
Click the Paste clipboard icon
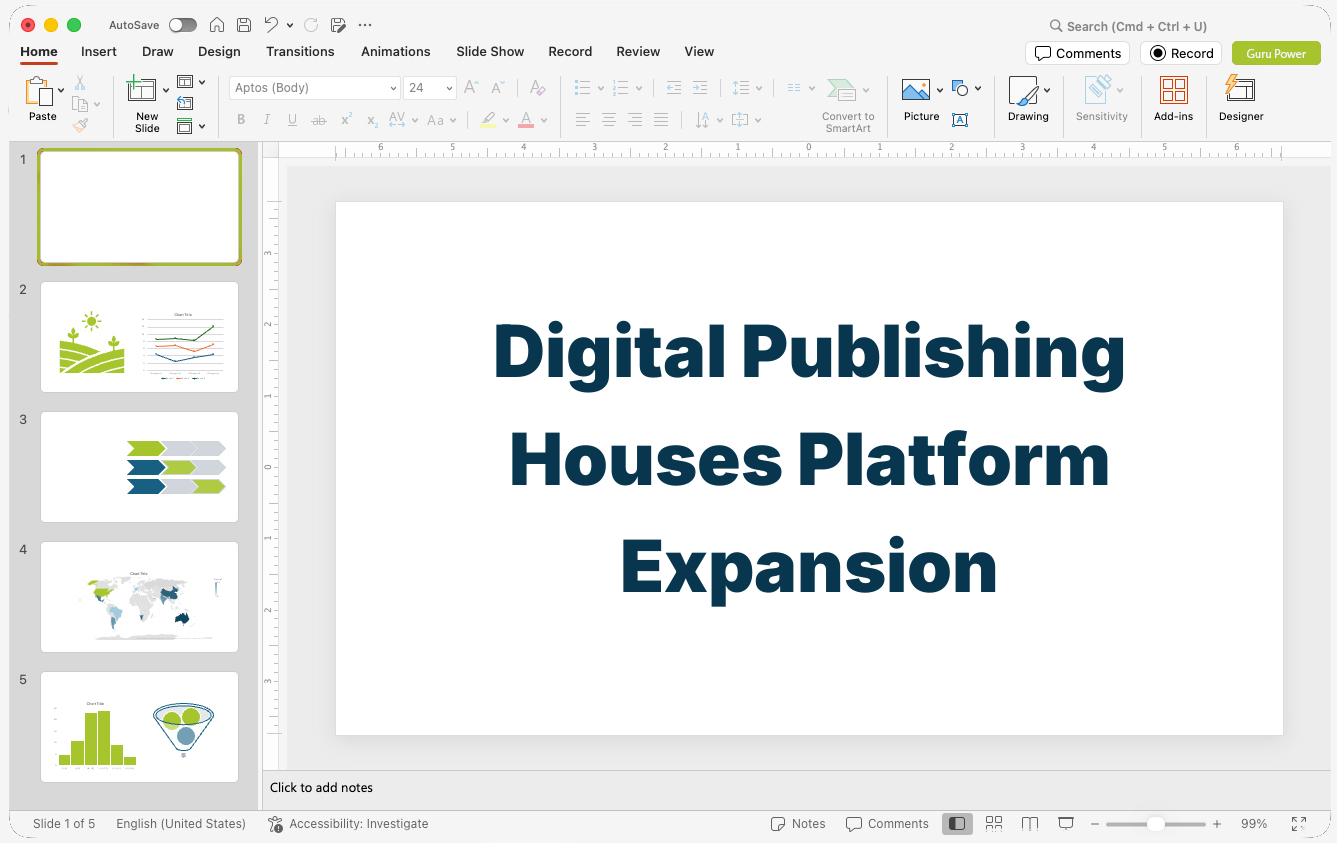tap(39, 92)
